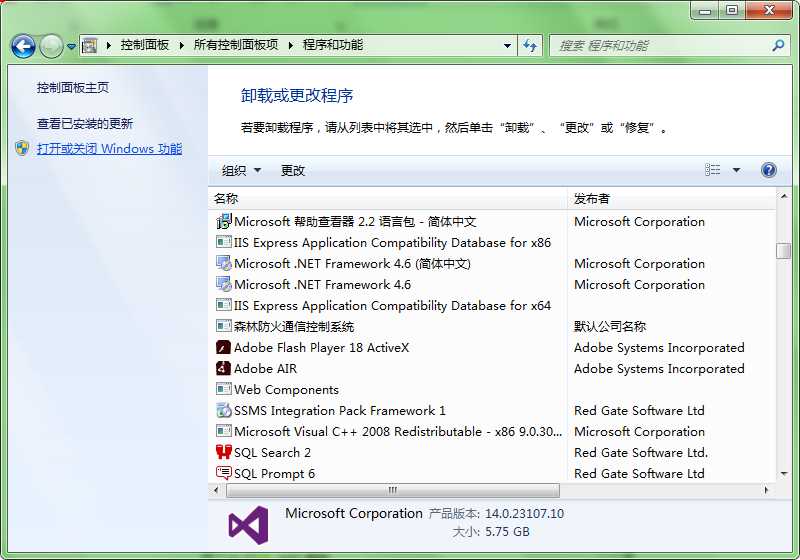Expand arrow after 控制面板 breadcrumb
The width and height of the screenshot is (800, 560).
click(181, 45)
